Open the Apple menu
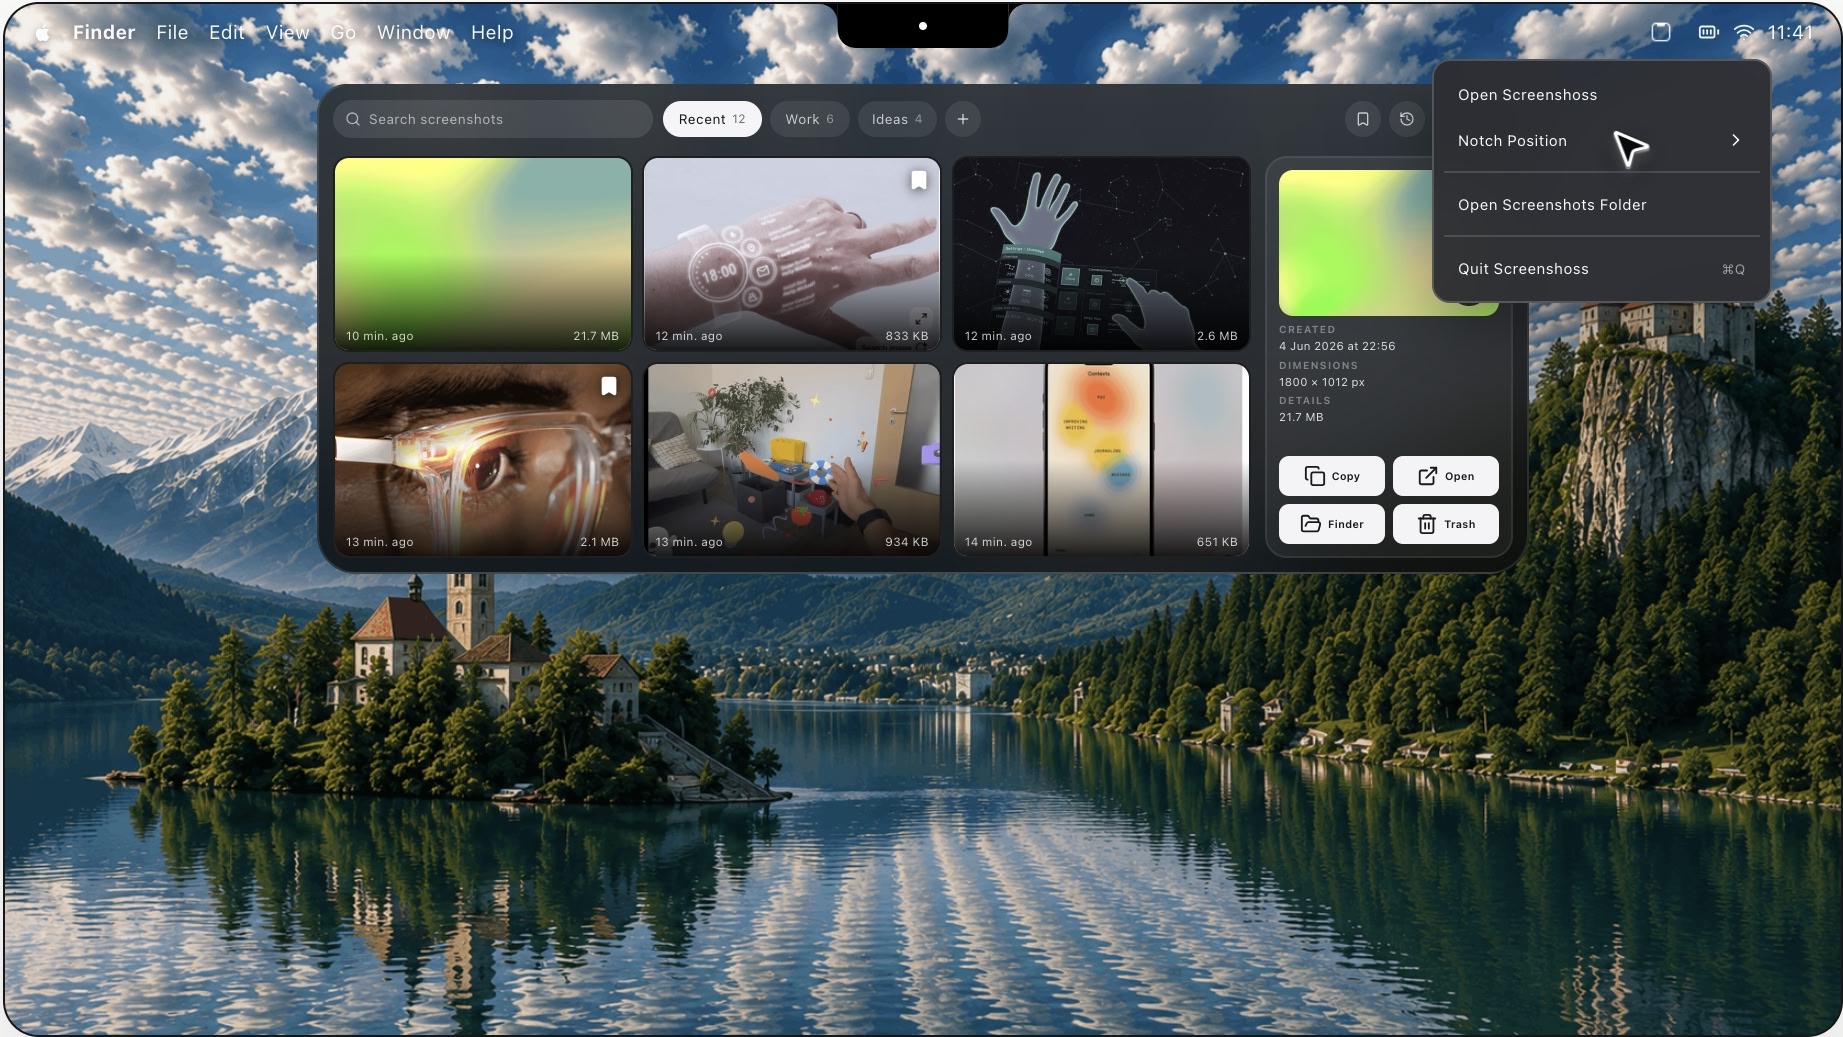The height and width of the screenshot is (1037, 1843). coord(43,33)
